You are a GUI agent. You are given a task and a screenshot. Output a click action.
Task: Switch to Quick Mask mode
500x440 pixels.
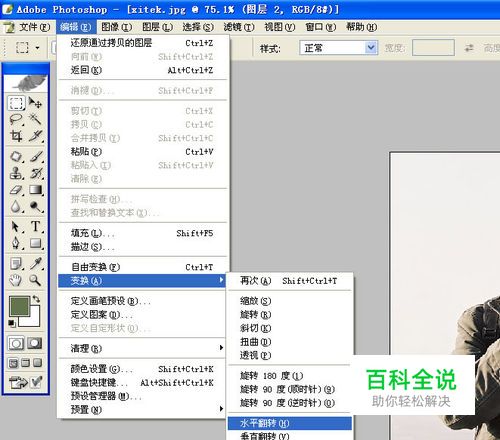35,343
